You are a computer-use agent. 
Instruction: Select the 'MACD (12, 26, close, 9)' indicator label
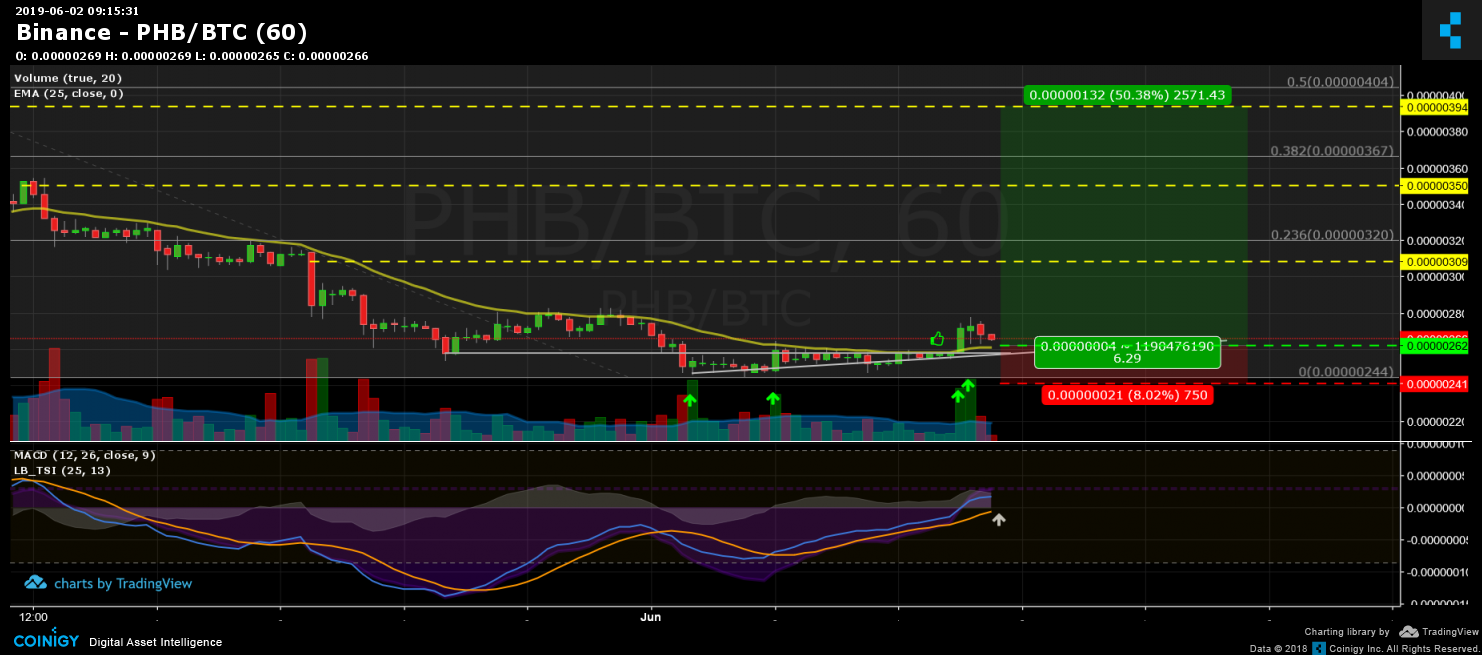pyautogui.click(x=83, y=455)
